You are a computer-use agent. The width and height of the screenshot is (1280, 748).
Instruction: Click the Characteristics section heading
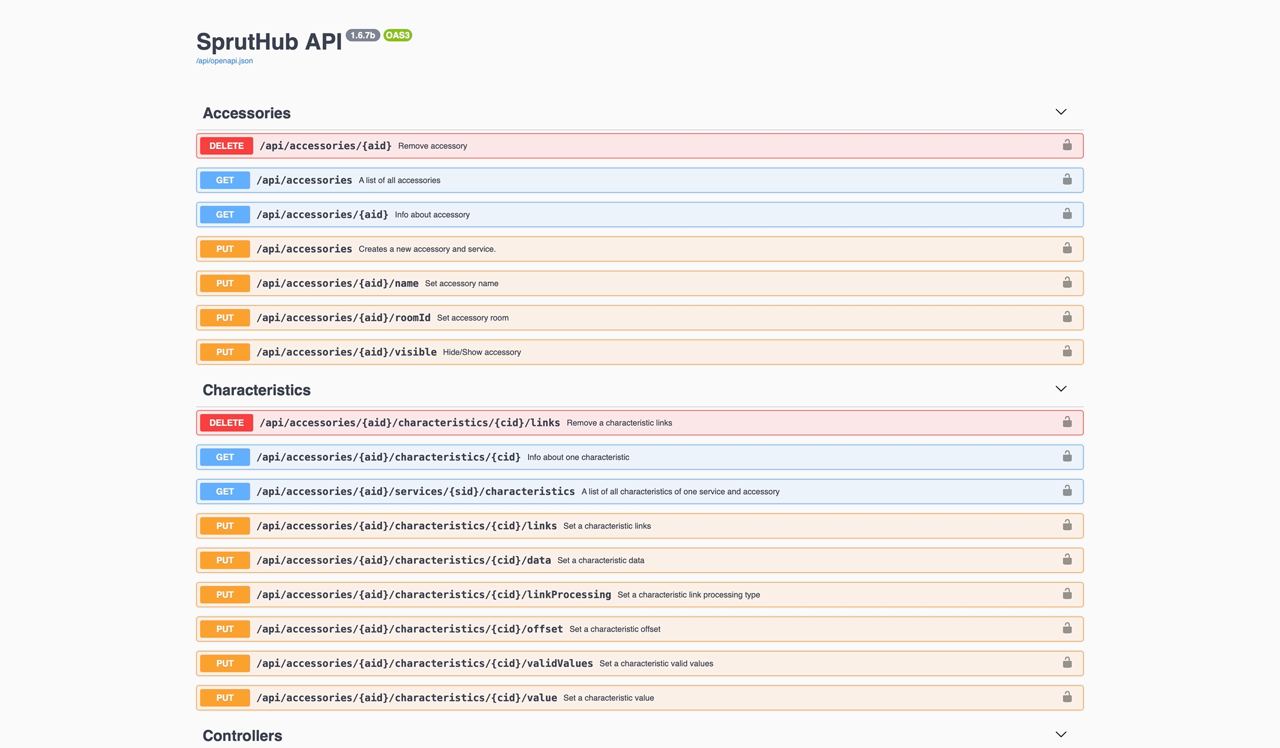256,390
